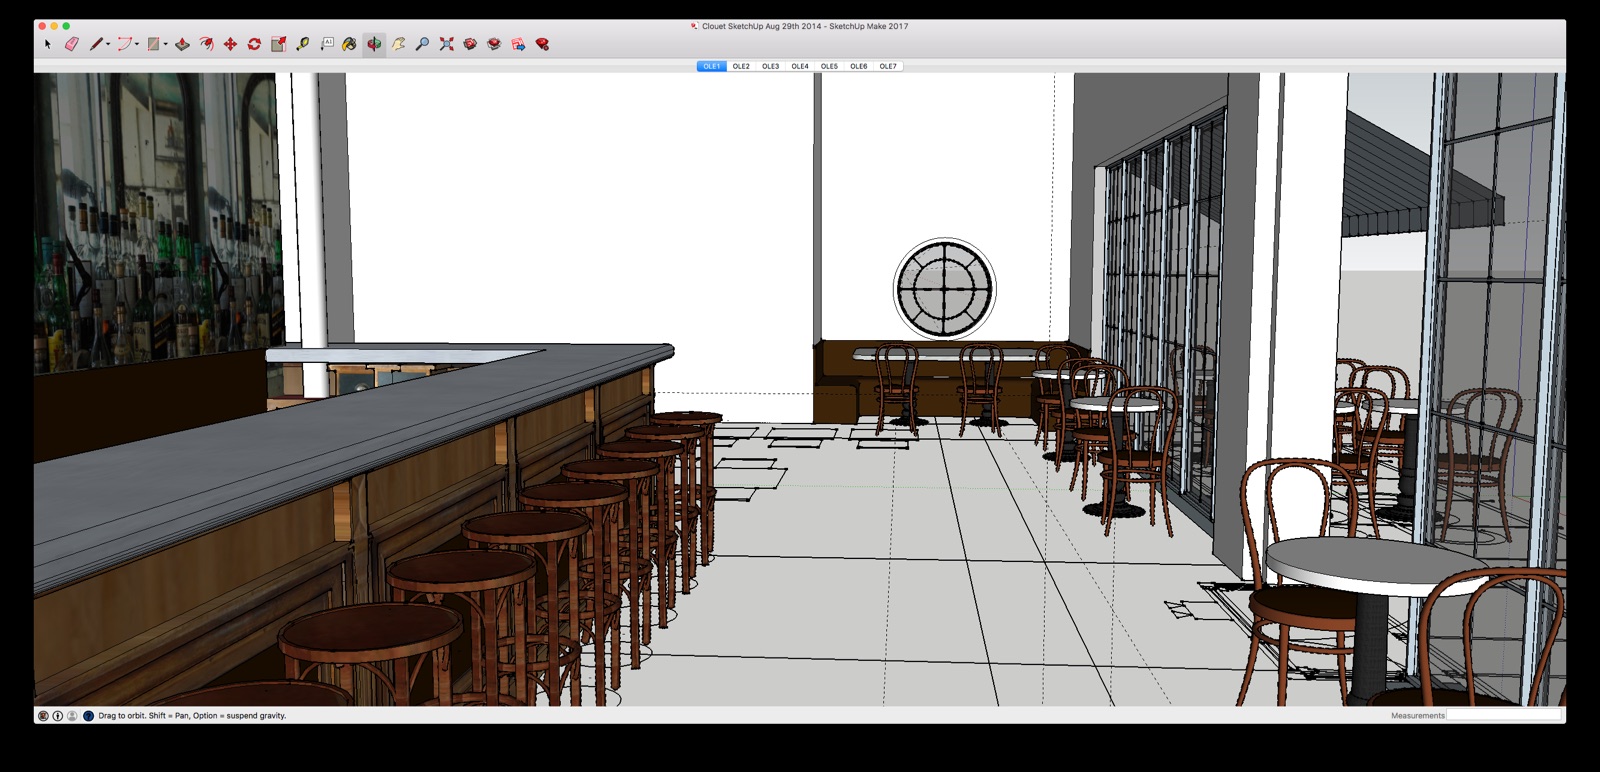Select the Arc drawing tool
Image resolution: width=1600 pixels, height=772 pixels.
click(x=124, y=44)
